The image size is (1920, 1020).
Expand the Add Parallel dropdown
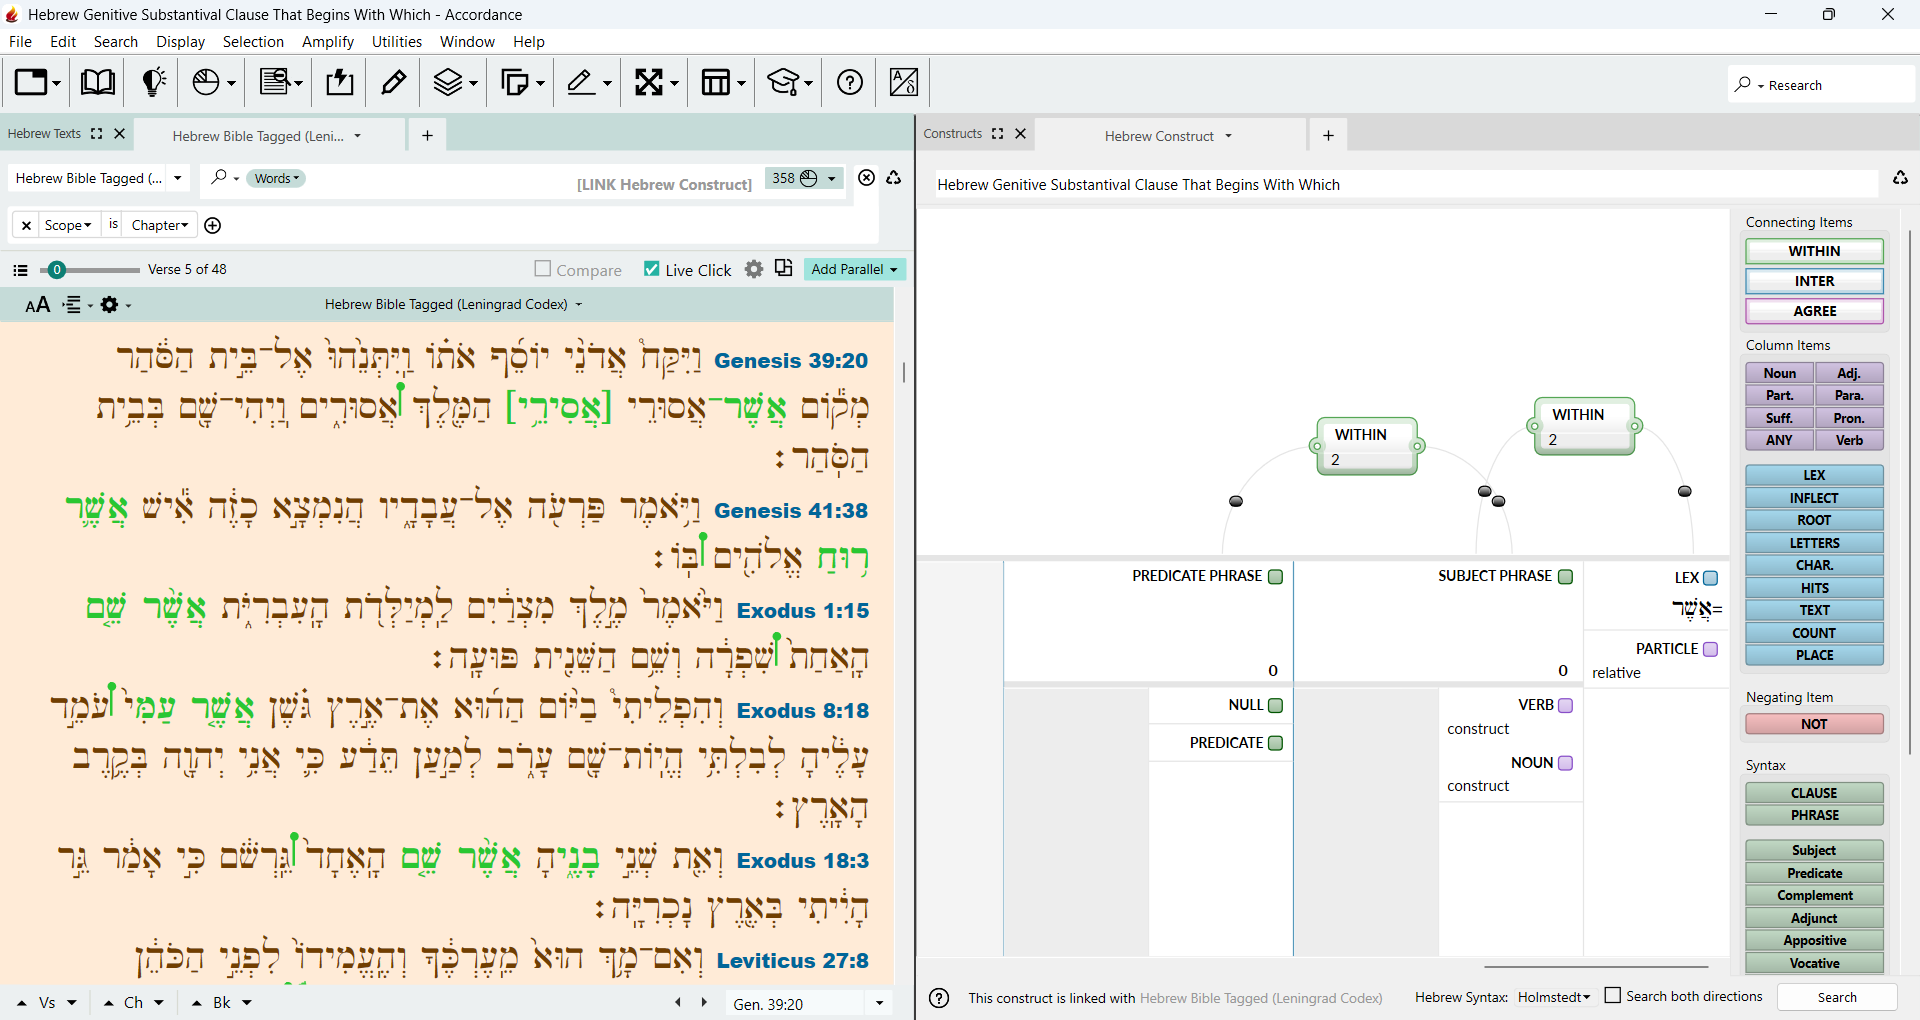[855, 269]
